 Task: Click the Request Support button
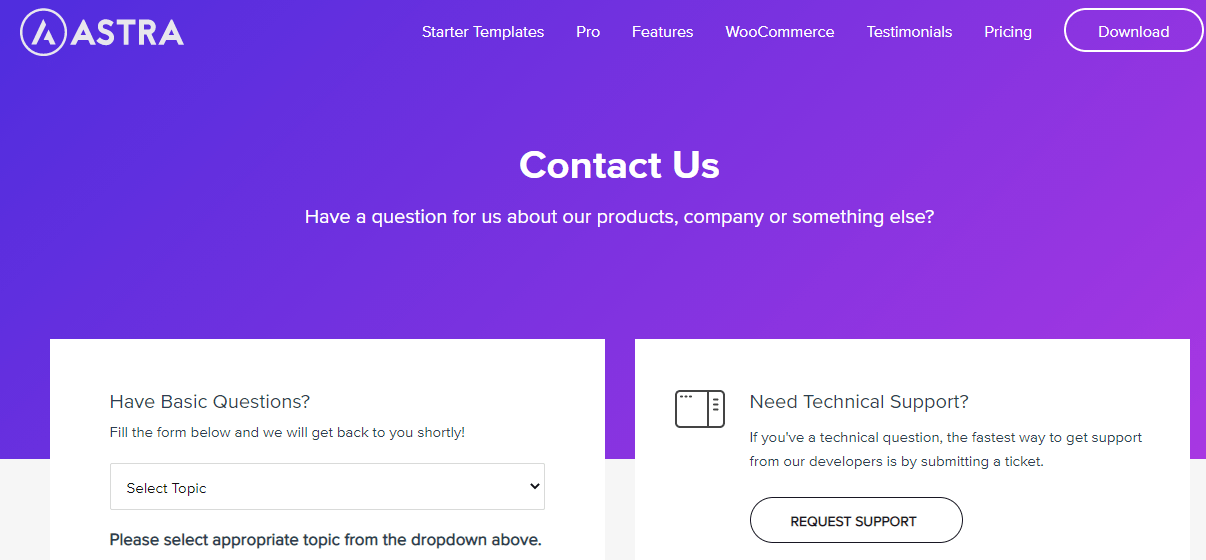(x=855, y=521)
